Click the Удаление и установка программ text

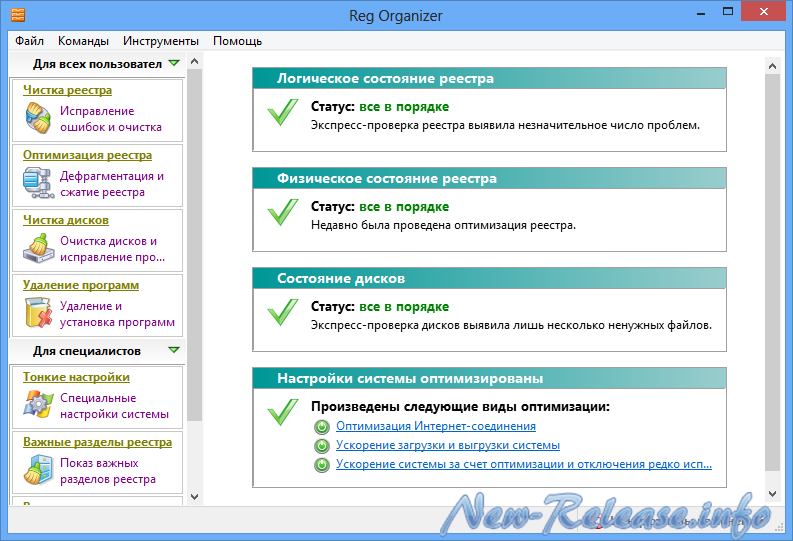117,314
